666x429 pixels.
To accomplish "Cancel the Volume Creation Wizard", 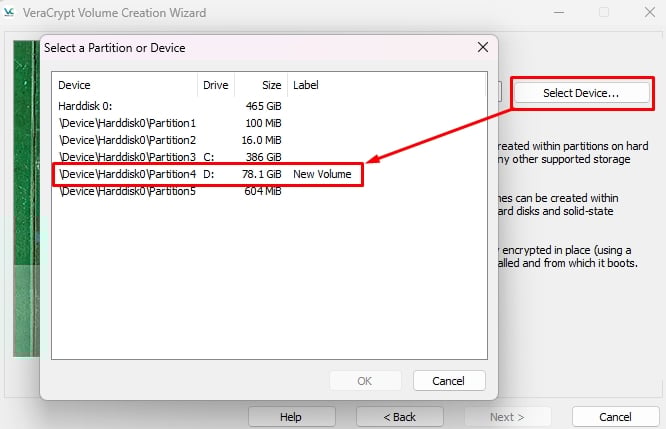I will [615, 417].
